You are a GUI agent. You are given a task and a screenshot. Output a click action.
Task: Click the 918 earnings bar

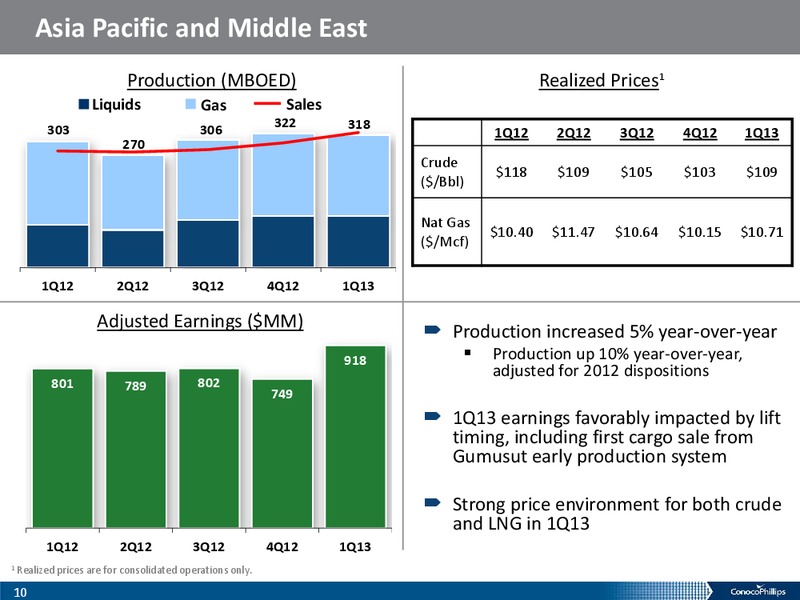356,437
